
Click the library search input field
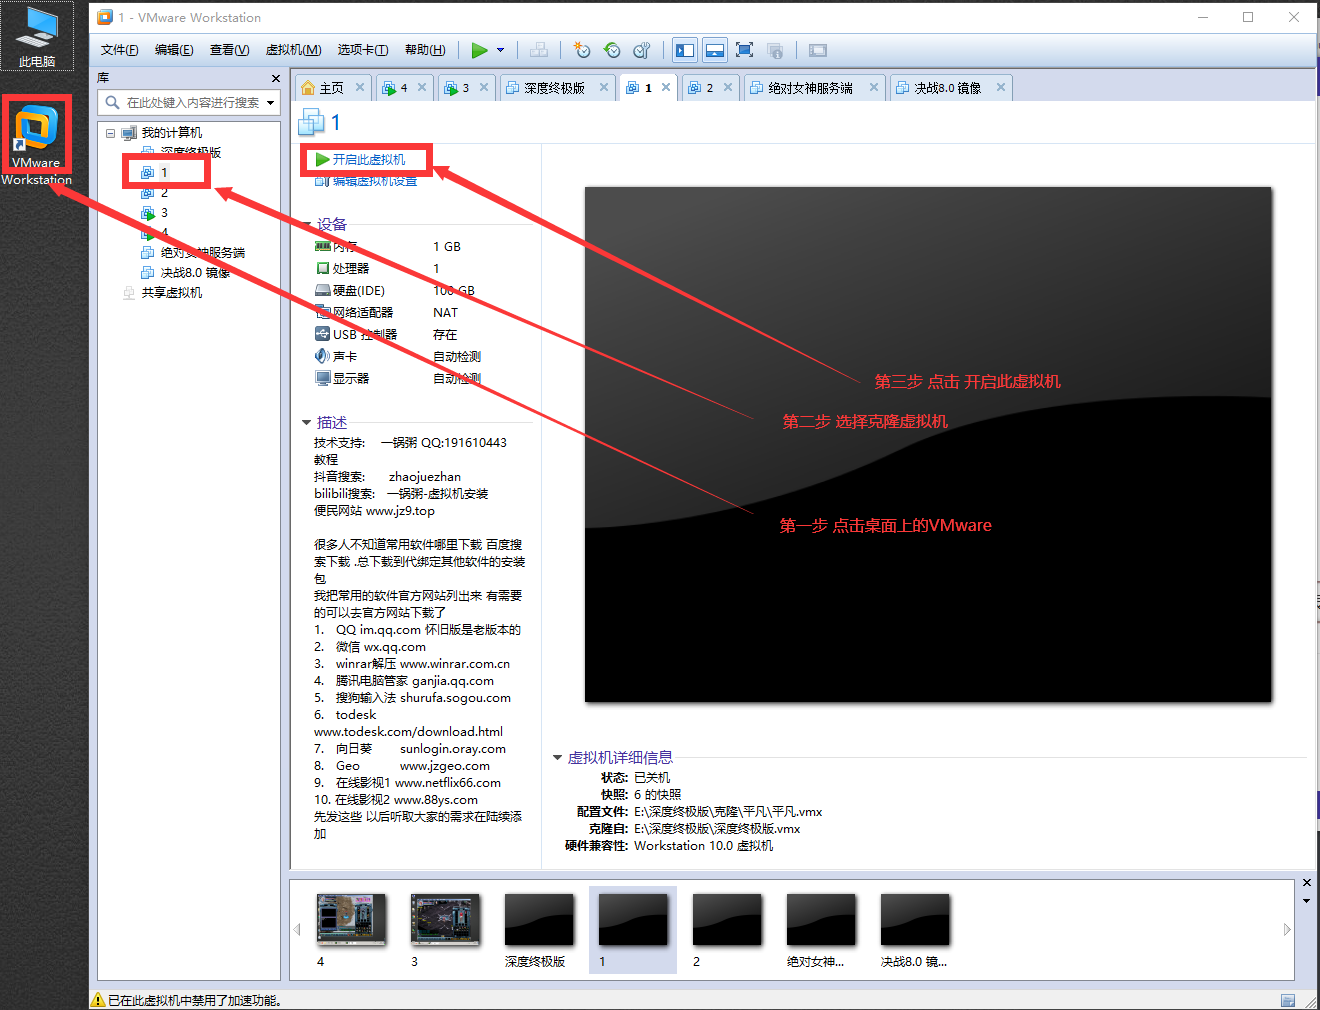[x=191, y=102]
